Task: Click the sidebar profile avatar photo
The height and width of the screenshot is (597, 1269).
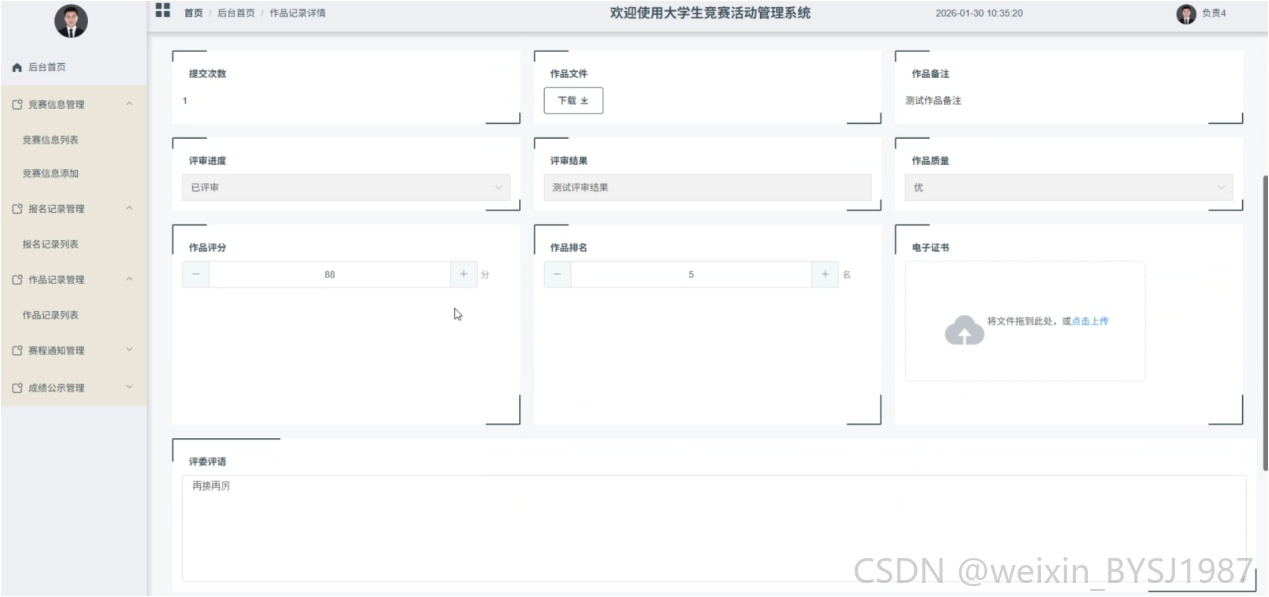Action: [x=71, y=20]
